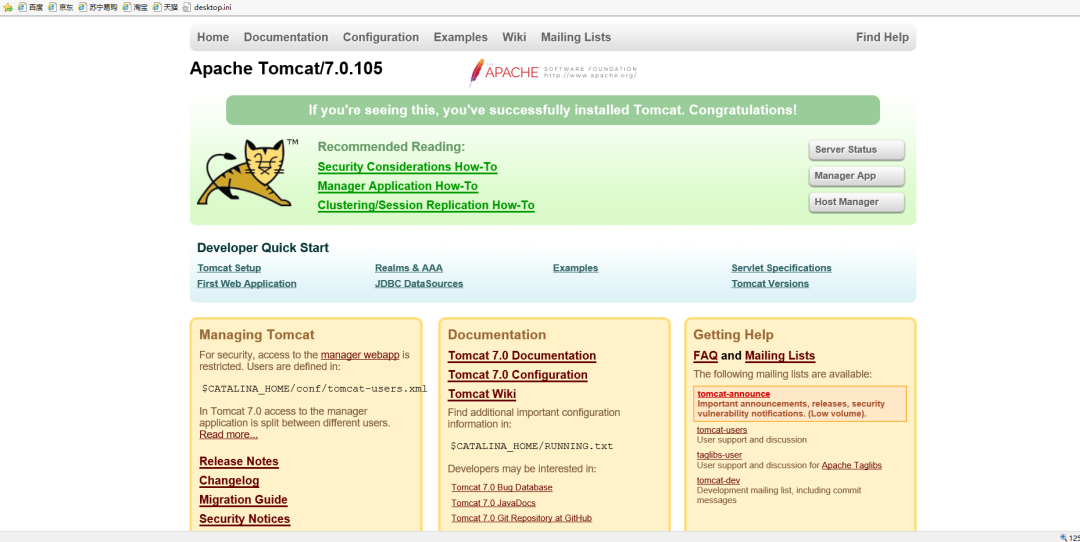This screenshot has height=542, width=1080.
Task: Open Mailing Lists in the navigation bar
Action: [576, 37]
